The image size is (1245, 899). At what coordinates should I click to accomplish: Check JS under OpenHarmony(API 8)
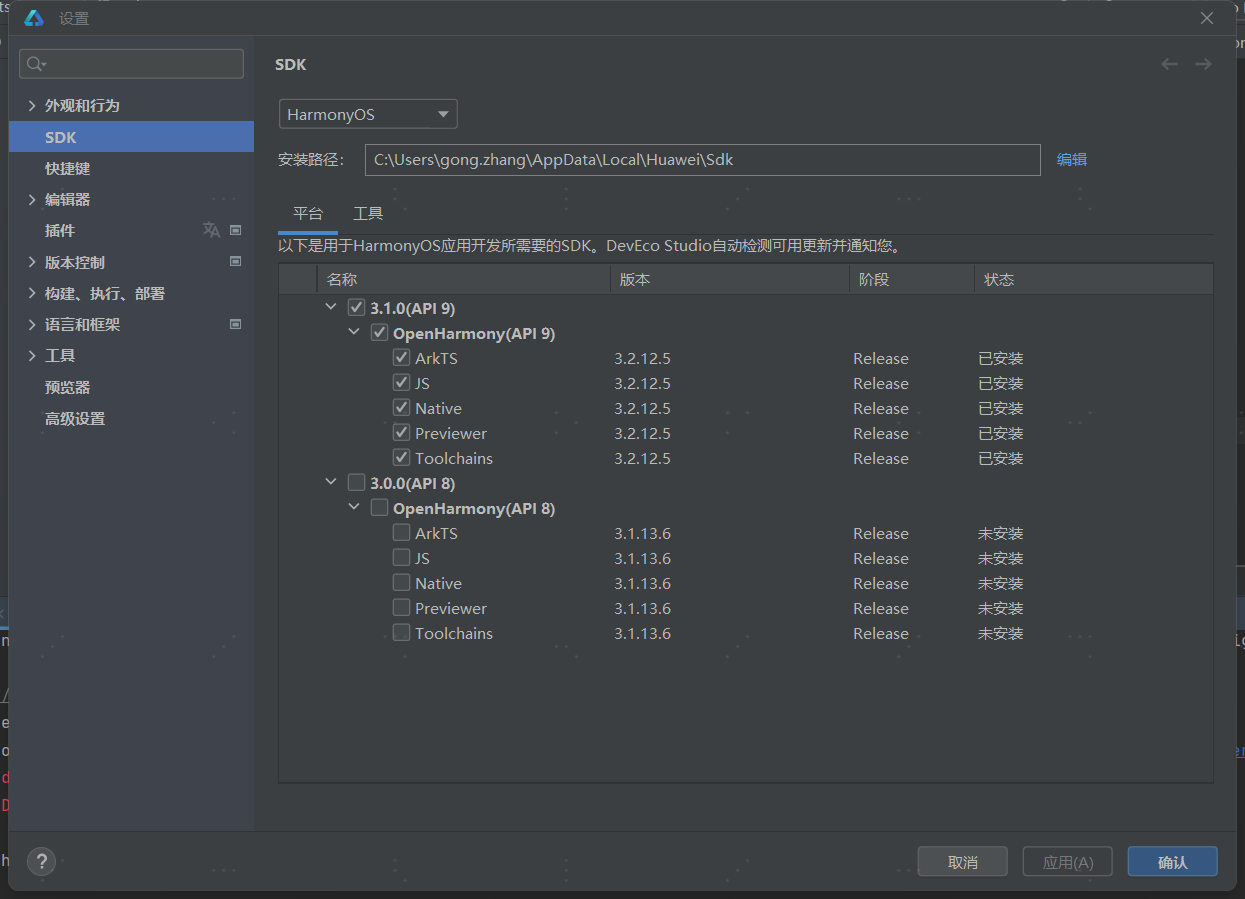click(x=401, y=557)
